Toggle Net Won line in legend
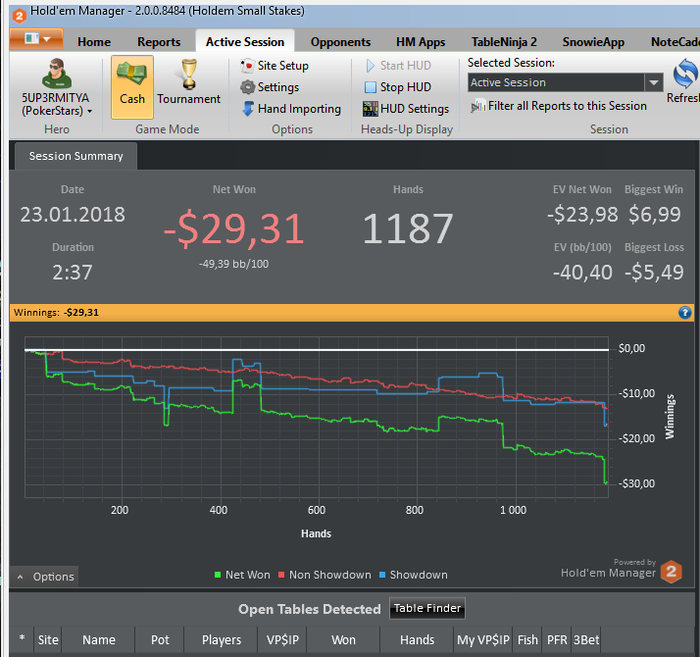 tap(241, 575)
